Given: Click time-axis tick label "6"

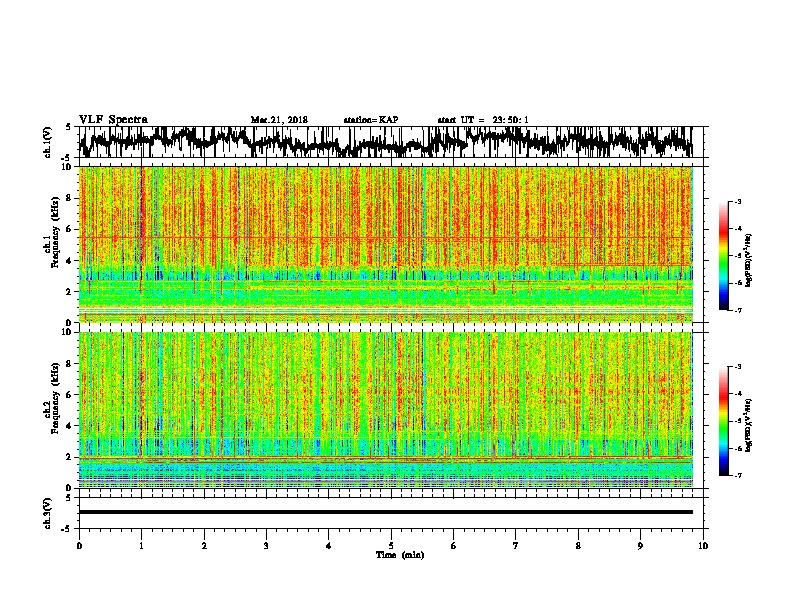Looking at the screenshot, I should click(453, 546).
